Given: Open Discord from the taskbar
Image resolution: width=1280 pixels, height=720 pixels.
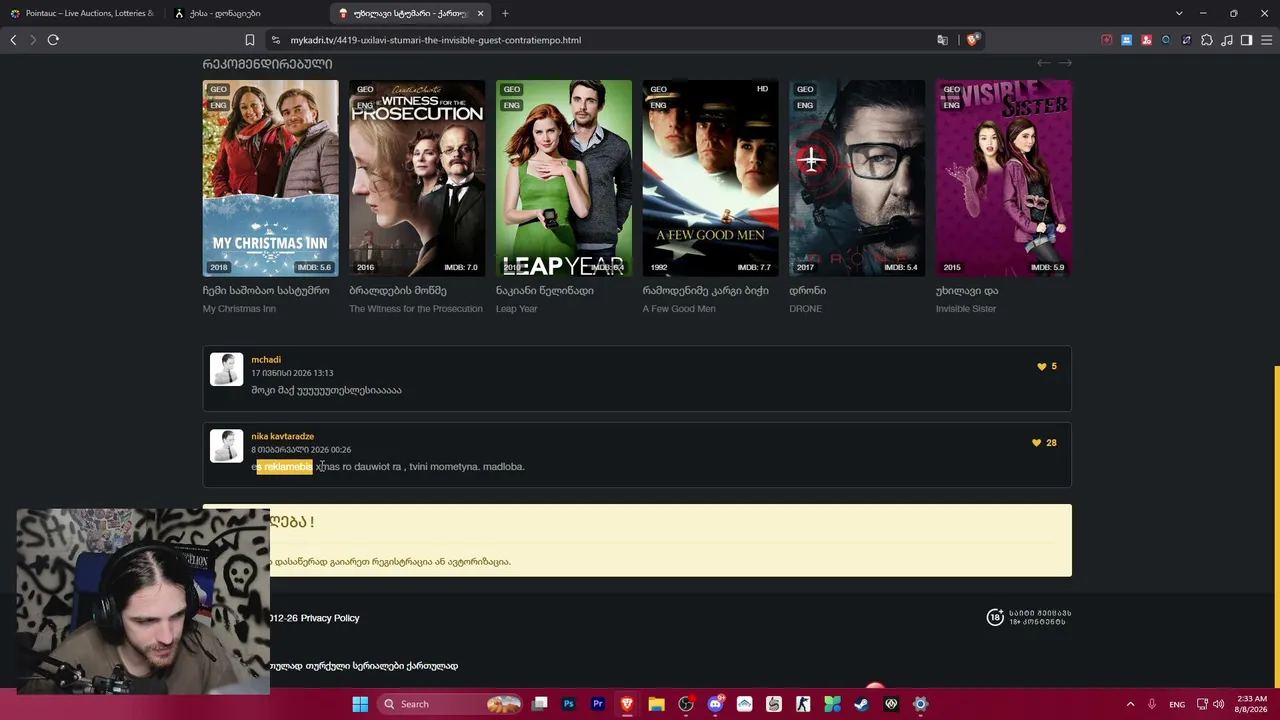Looking at the screenshot, I should tap(715, 704).
